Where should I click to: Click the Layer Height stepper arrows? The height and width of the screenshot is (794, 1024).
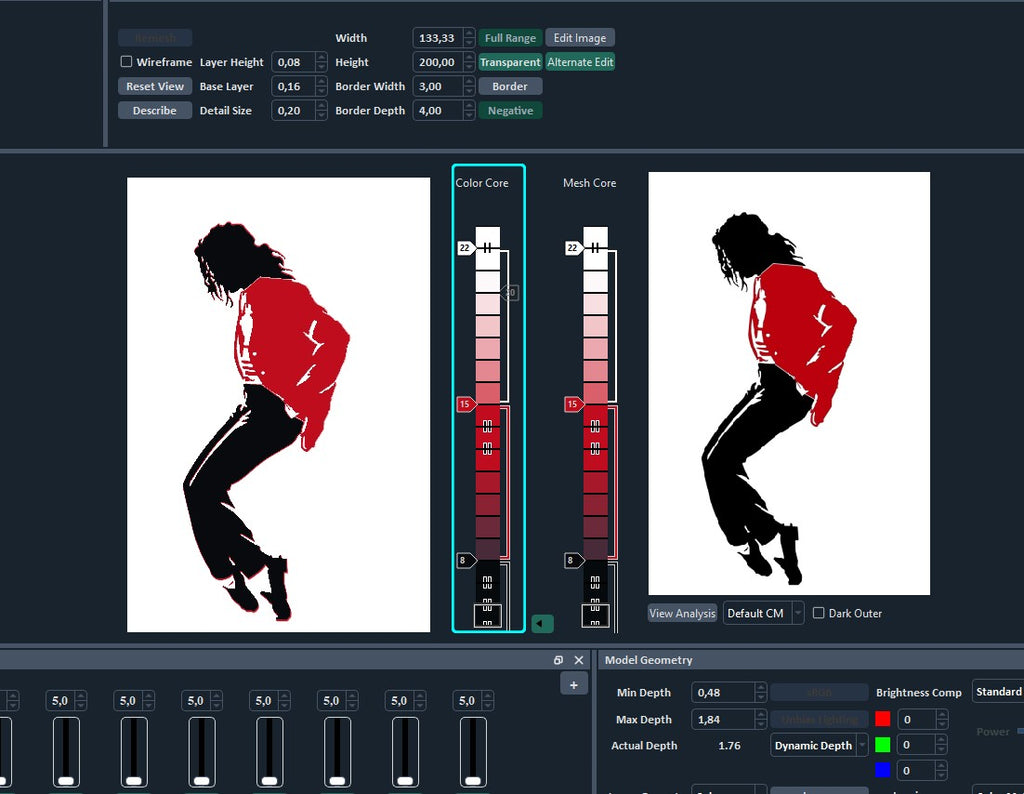pos(321,62)
